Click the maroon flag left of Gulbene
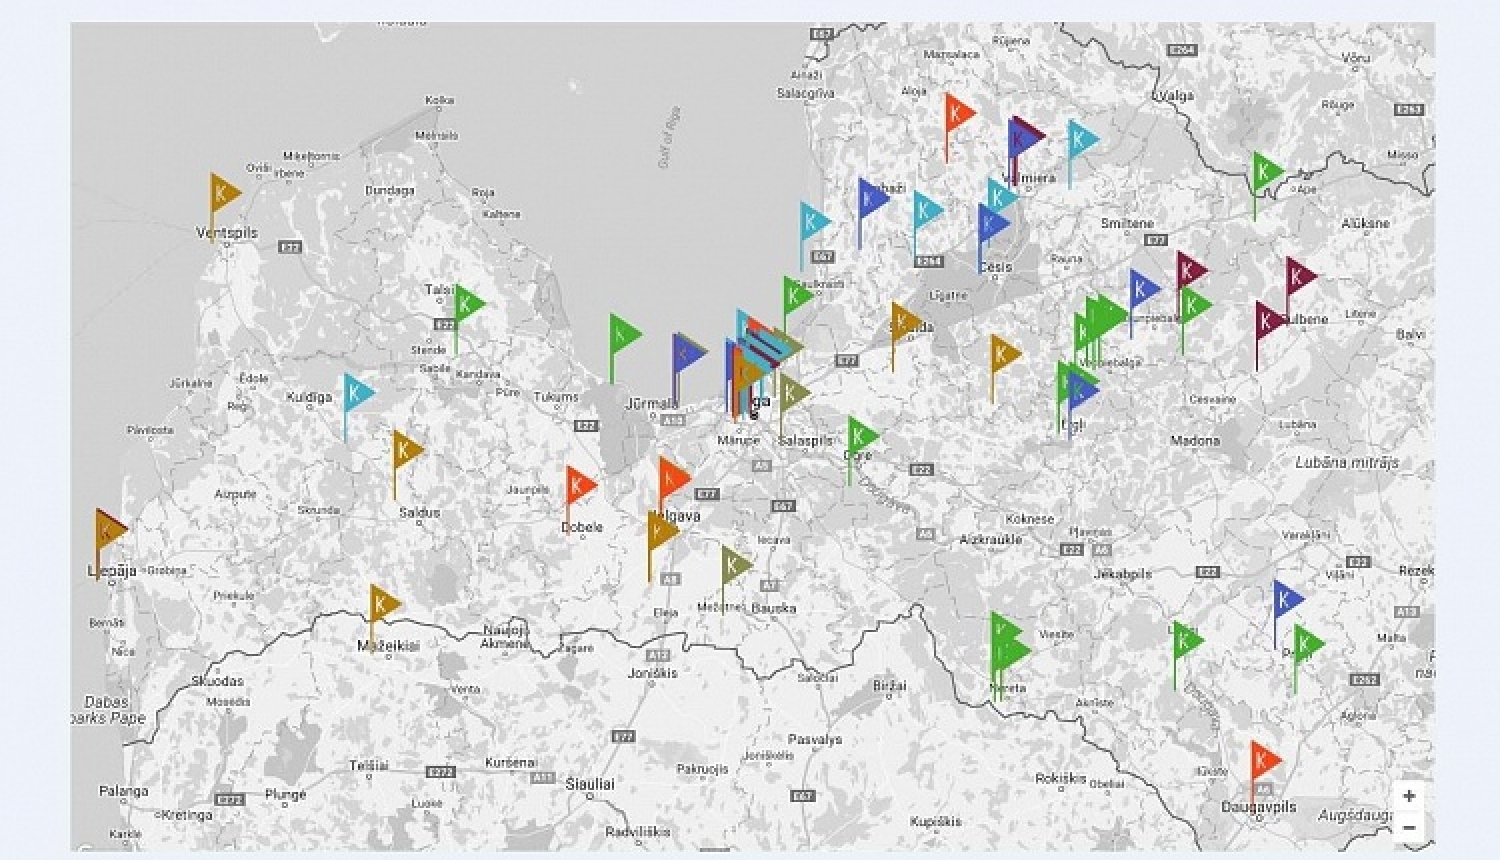The image size is (1500, 860). 1270,321
